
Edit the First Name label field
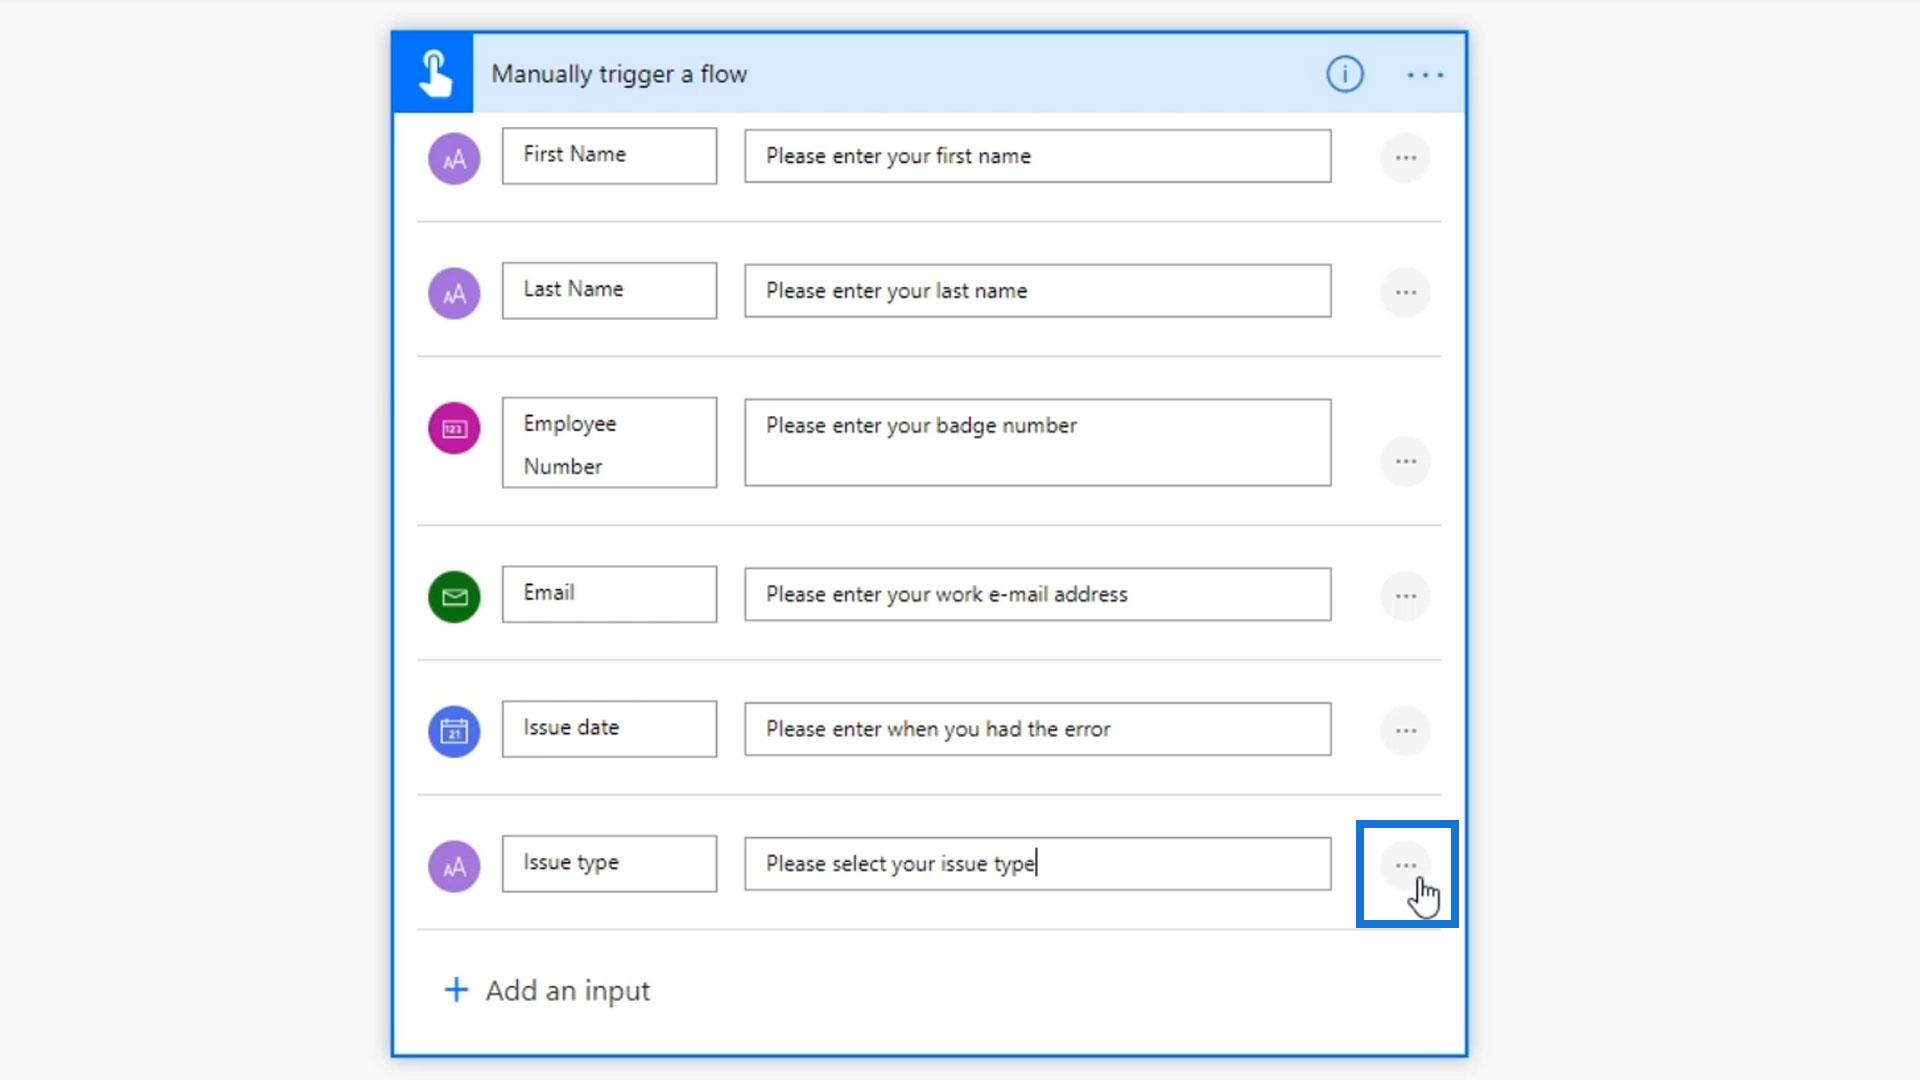tap(609, 156)
